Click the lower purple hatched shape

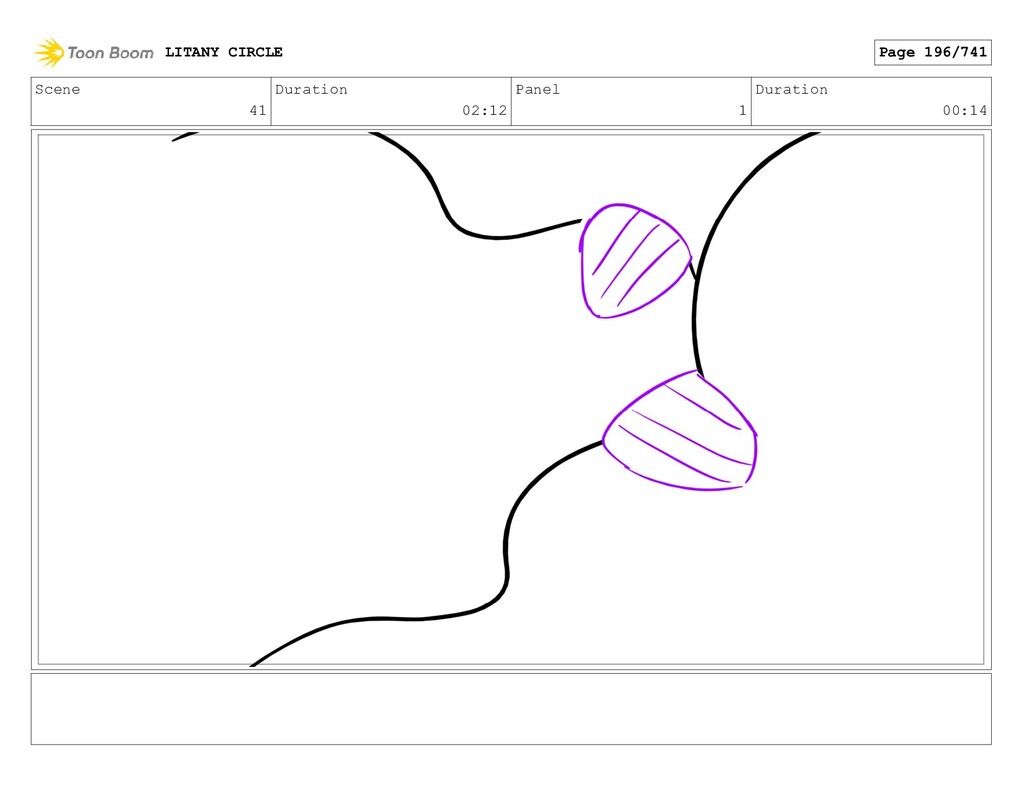(680, 430)
